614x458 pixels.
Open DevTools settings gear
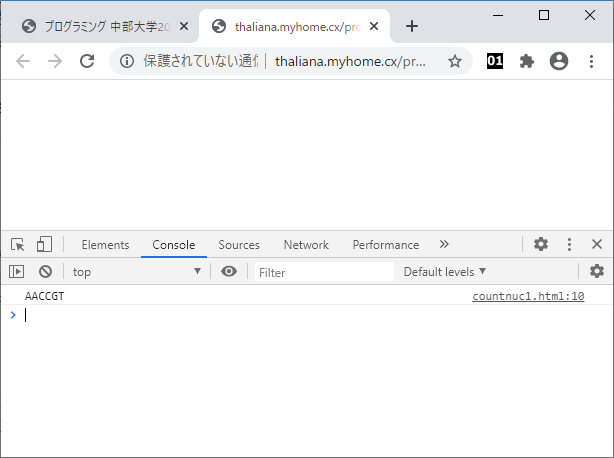[x=541, y=245]
